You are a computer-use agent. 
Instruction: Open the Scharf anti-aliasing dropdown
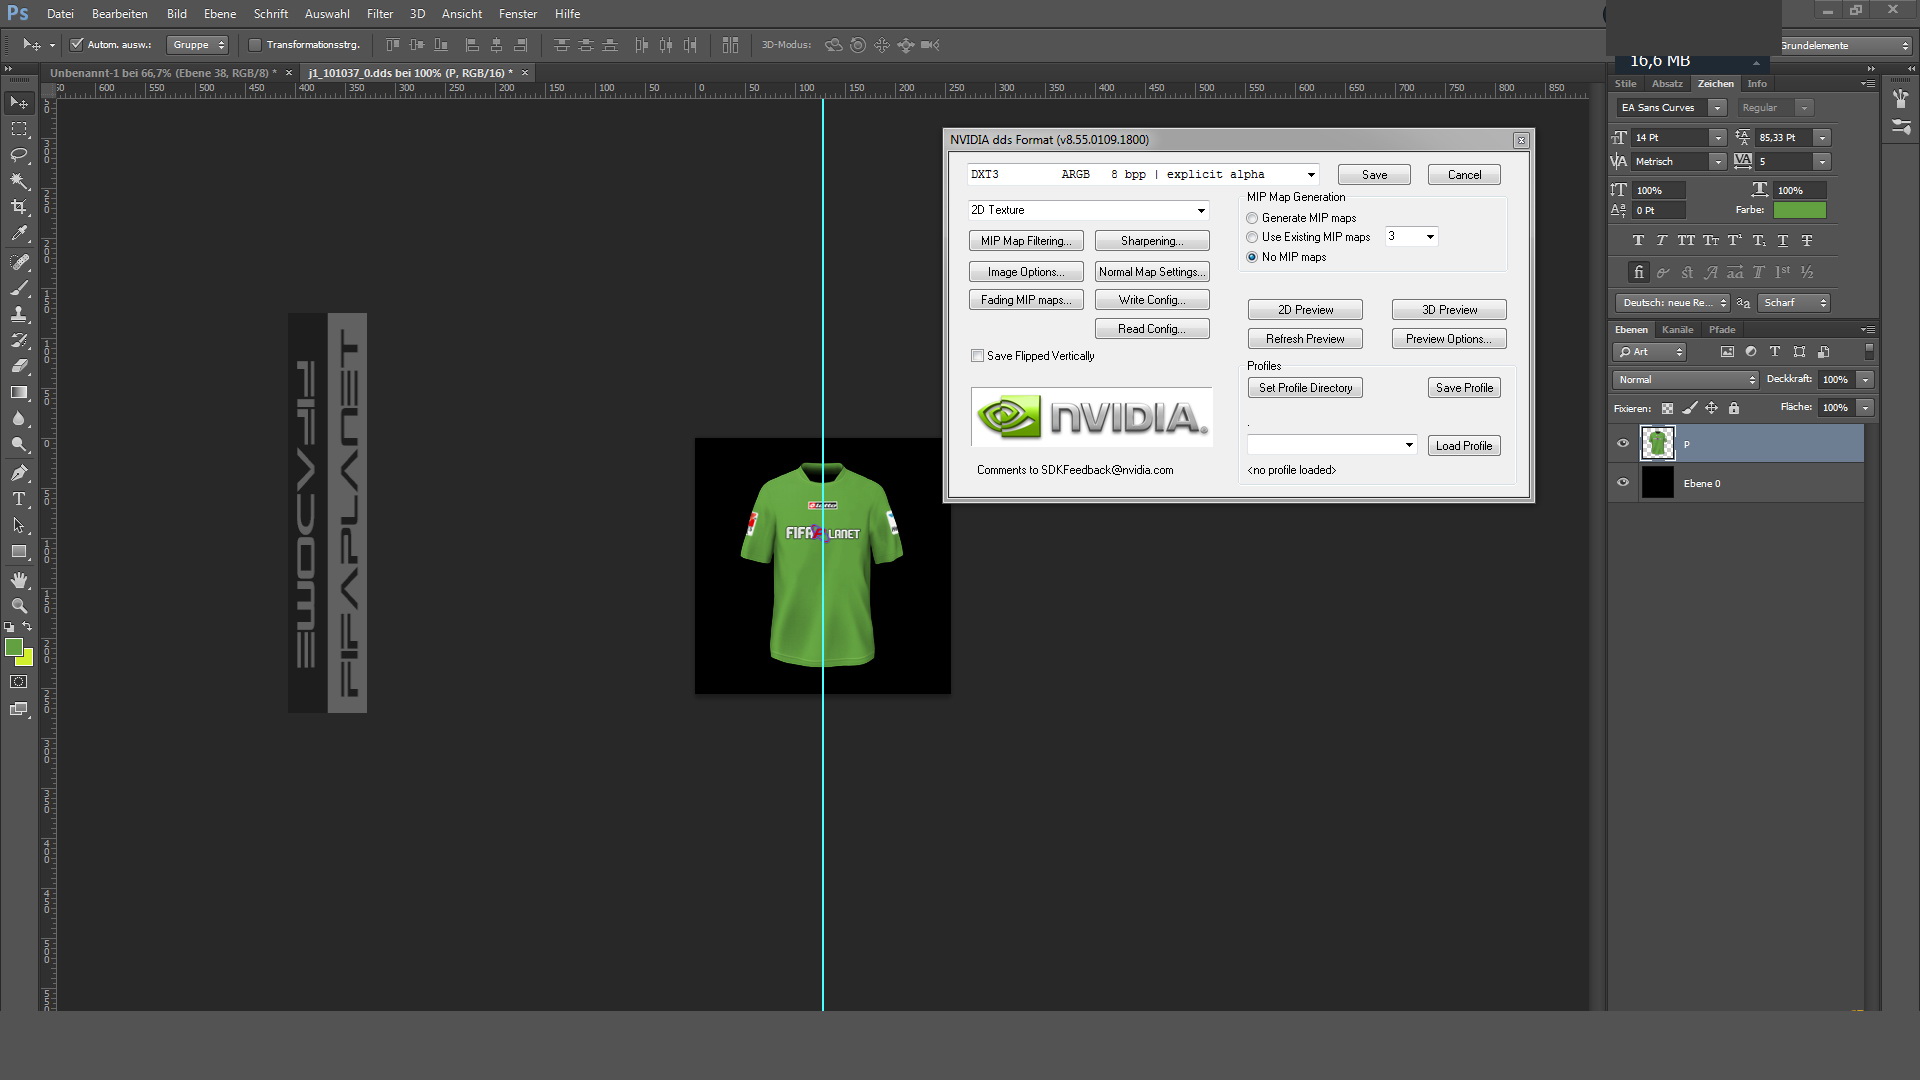(x=1794, y=303)
